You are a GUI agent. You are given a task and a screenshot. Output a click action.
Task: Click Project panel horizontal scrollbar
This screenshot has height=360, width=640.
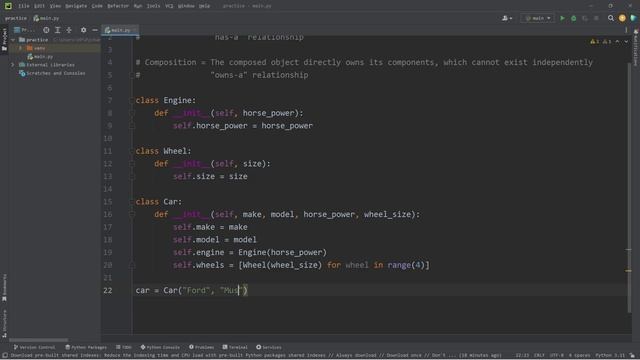coord(39,340)
